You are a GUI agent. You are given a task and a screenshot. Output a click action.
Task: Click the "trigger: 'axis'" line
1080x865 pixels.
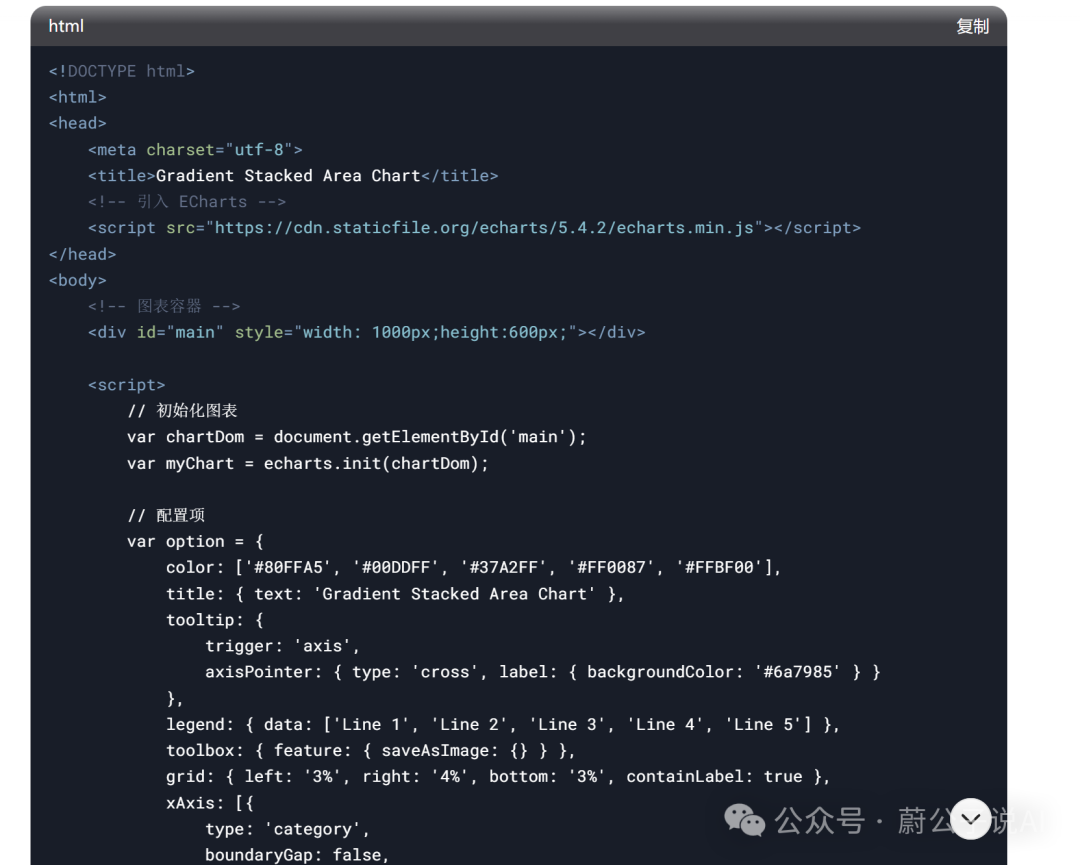pos(282,646)
